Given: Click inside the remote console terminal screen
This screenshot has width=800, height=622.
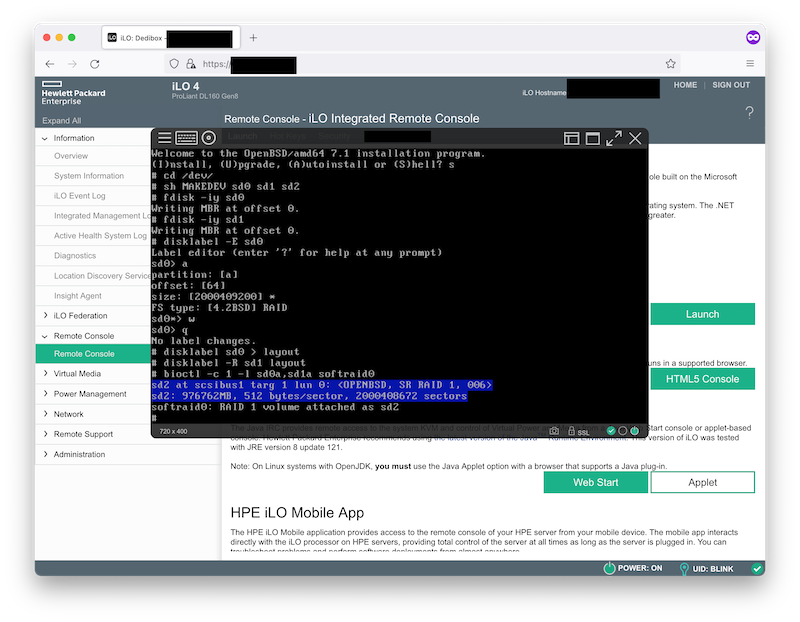Looking at the screenshot, I should 399,286.
